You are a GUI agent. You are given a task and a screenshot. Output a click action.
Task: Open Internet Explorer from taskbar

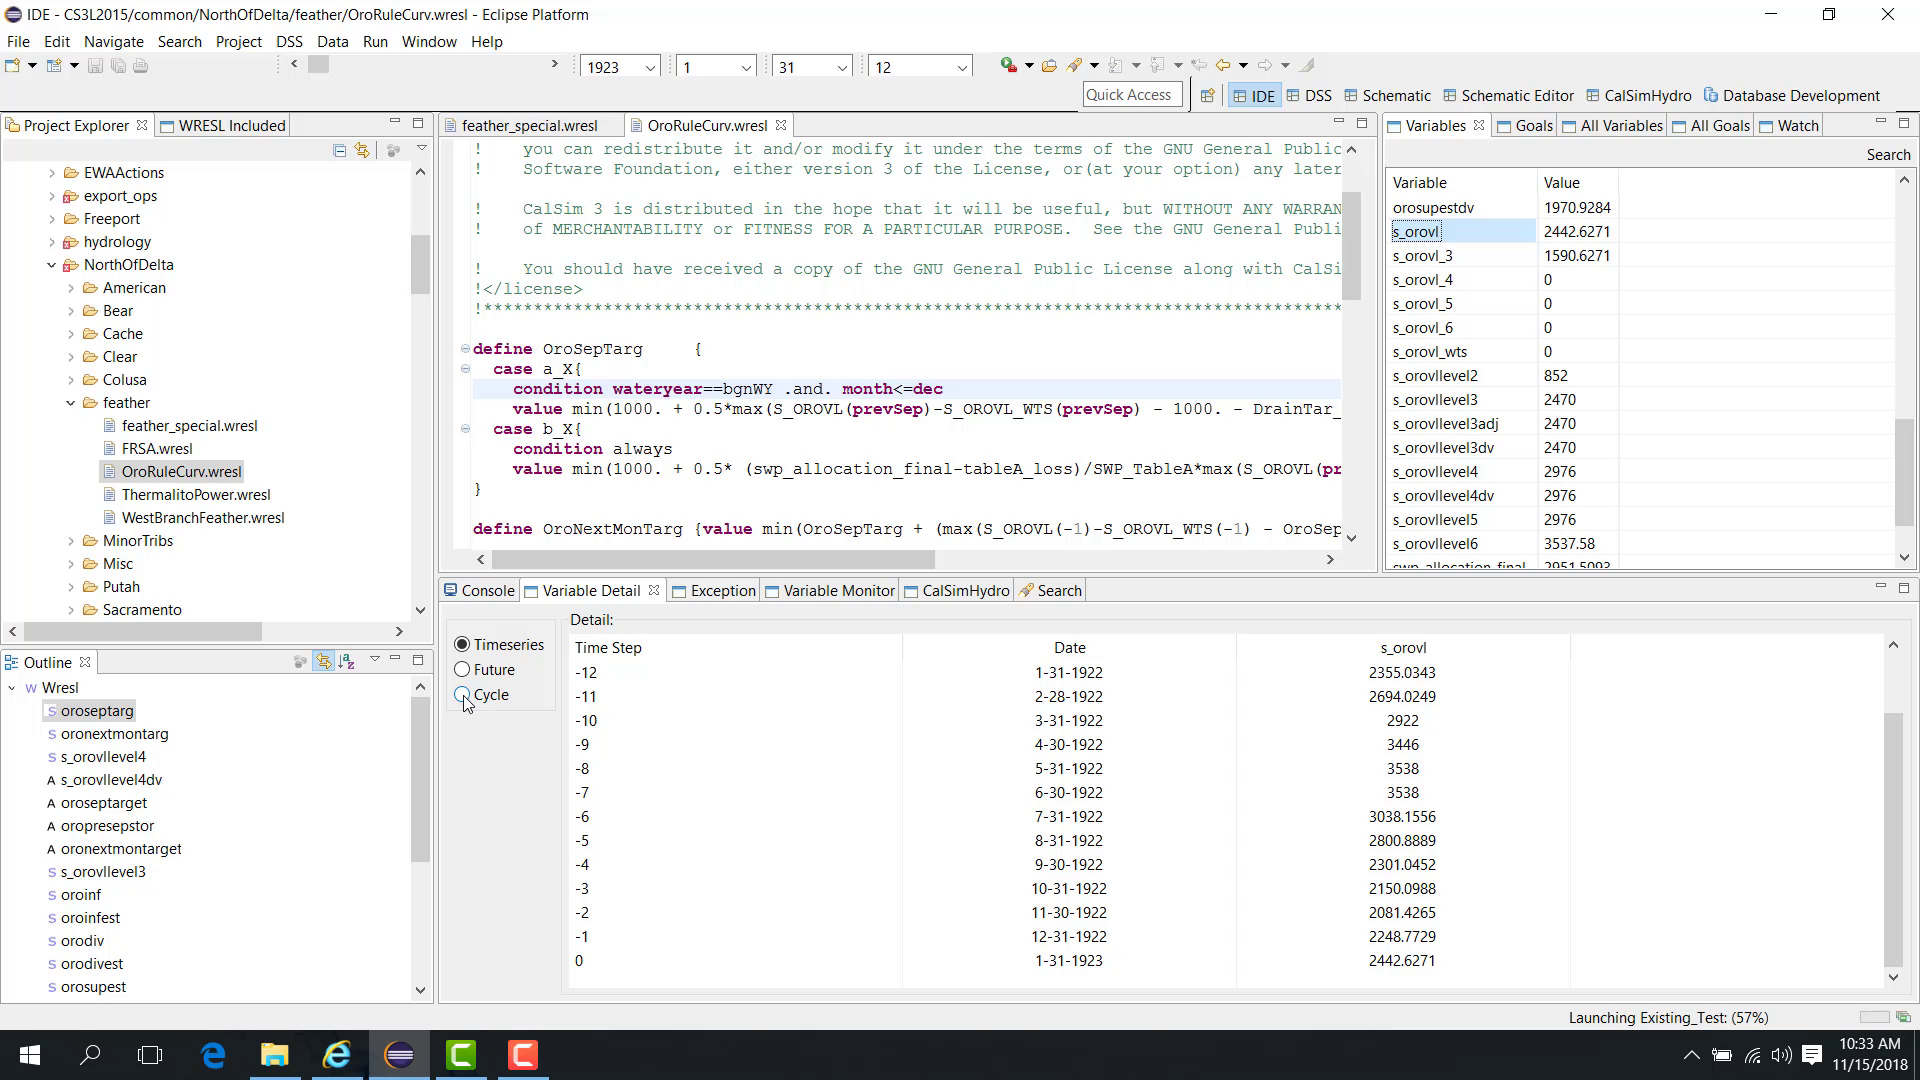click(337, 1055)
